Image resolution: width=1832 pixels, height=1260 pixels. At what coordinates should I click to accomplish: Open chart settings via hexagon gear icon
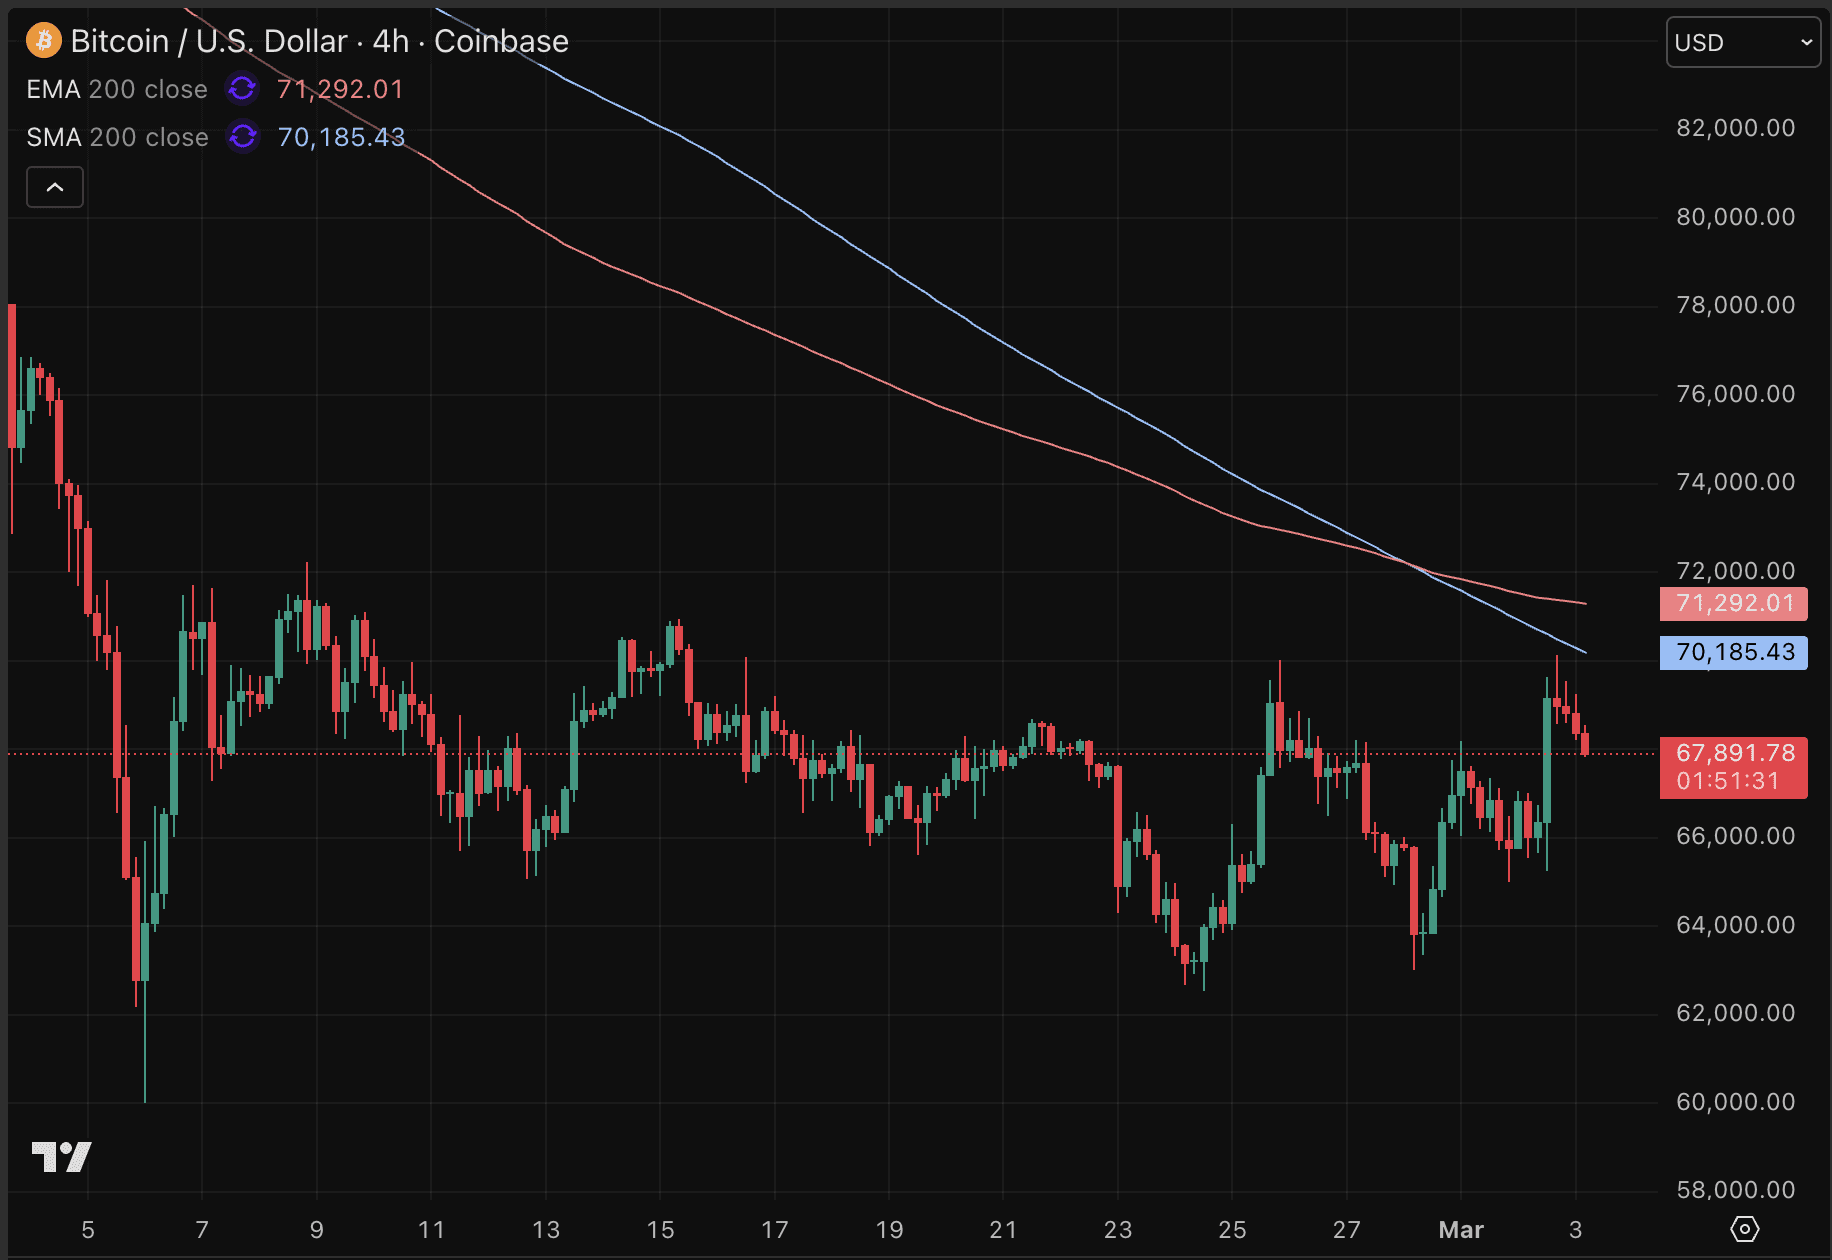[1744, 1229]
